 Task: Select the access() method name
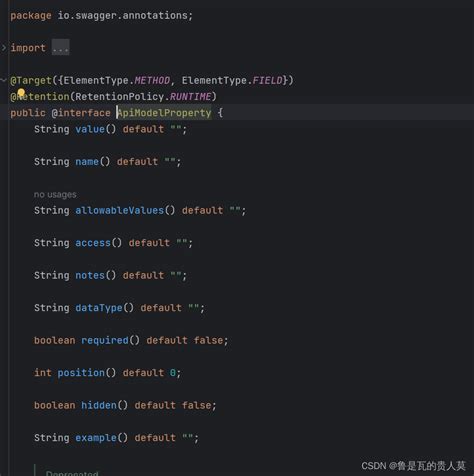coord(93,243)
